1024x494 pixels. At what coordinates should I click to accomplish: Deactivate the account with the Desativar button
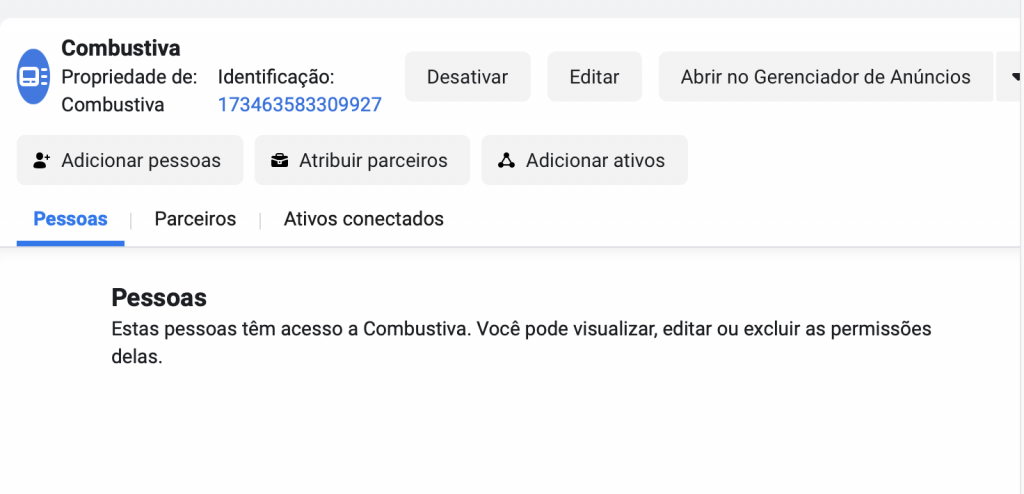[x=468, y=76]
